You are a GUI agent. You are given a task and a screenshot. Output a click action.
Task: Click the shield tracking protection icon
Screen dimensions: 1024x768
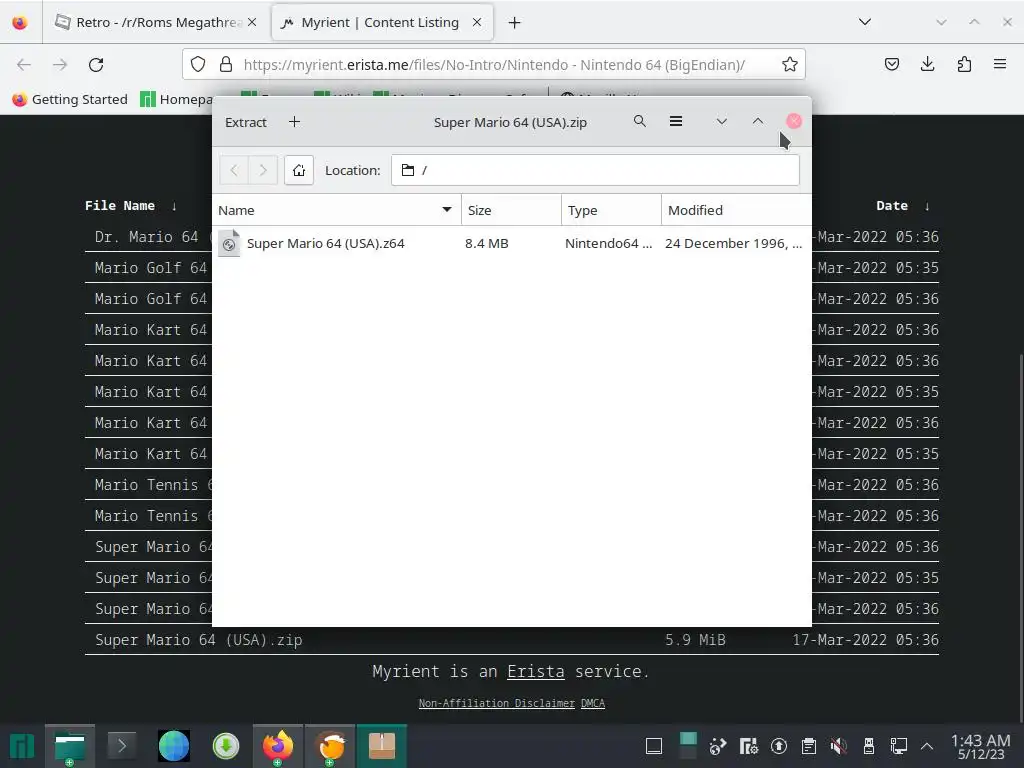[x=198, y=64]
